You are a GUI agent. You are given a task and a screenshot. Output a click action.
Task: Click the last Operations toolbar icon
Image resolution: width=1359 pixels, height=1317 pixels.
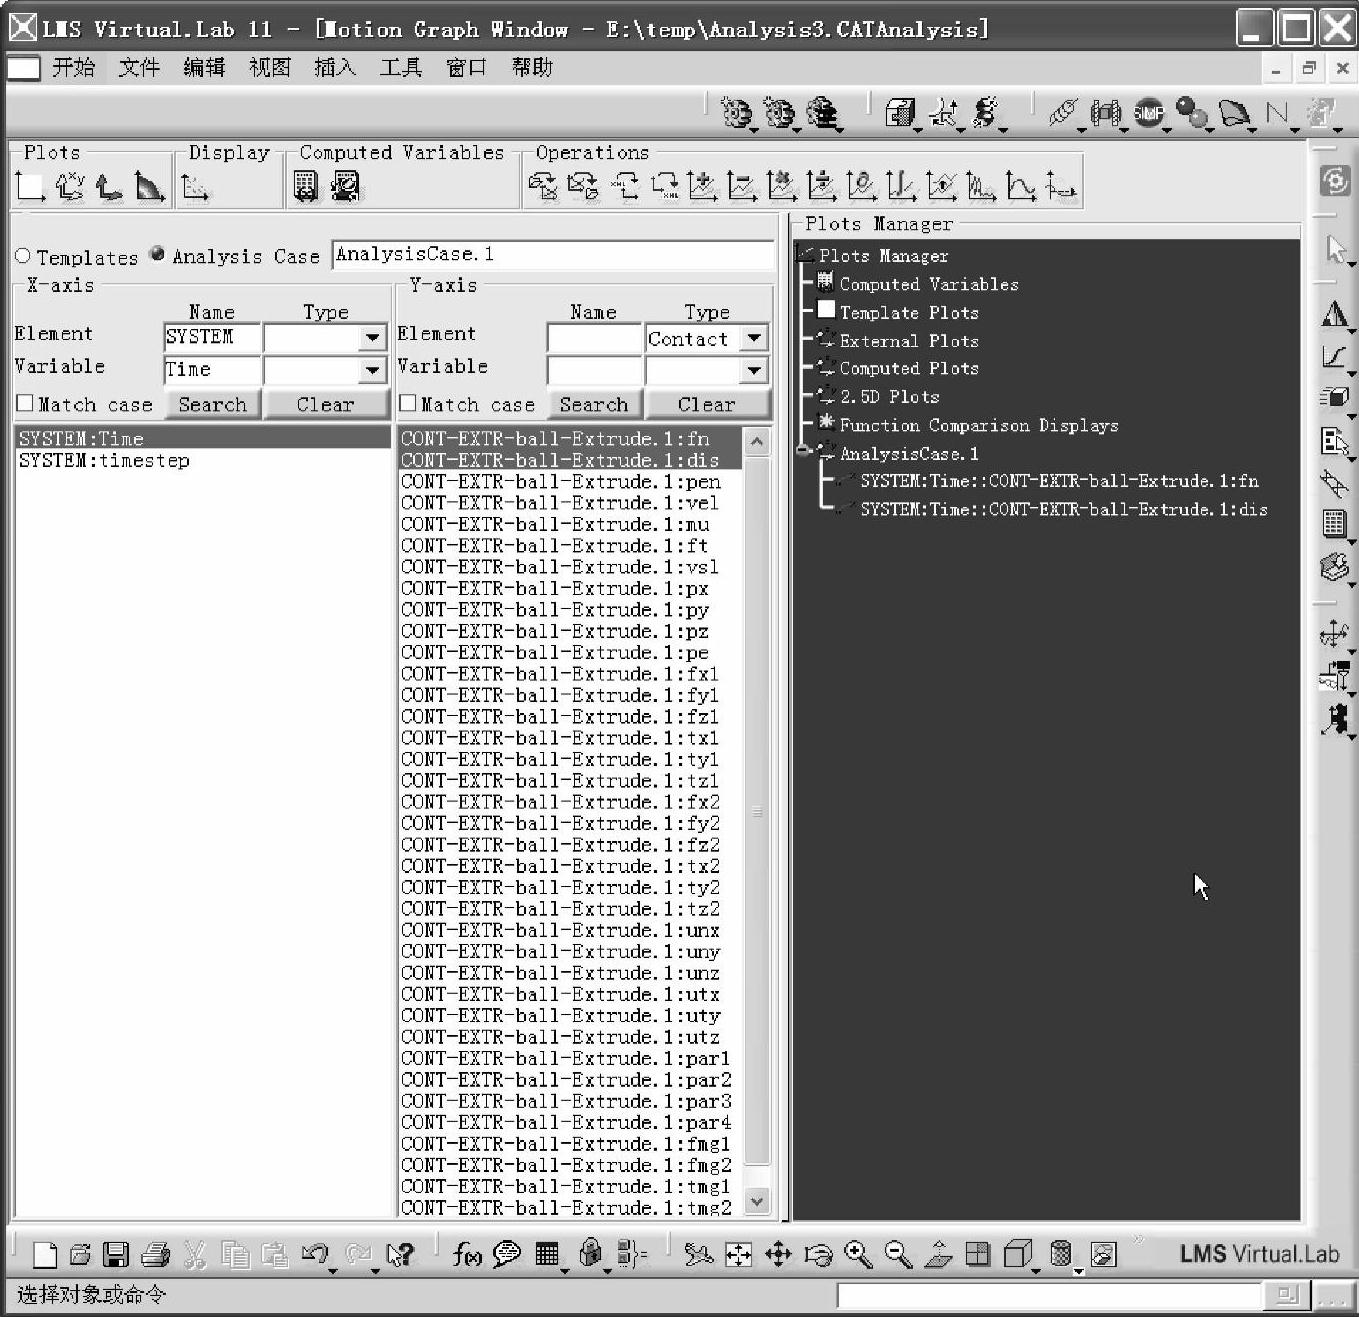1061,186
